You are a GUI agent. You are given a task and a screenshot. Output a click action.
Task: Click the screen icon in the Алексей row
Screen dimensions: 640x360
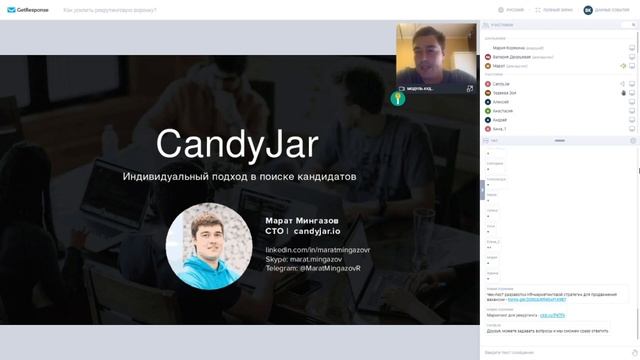632,102
